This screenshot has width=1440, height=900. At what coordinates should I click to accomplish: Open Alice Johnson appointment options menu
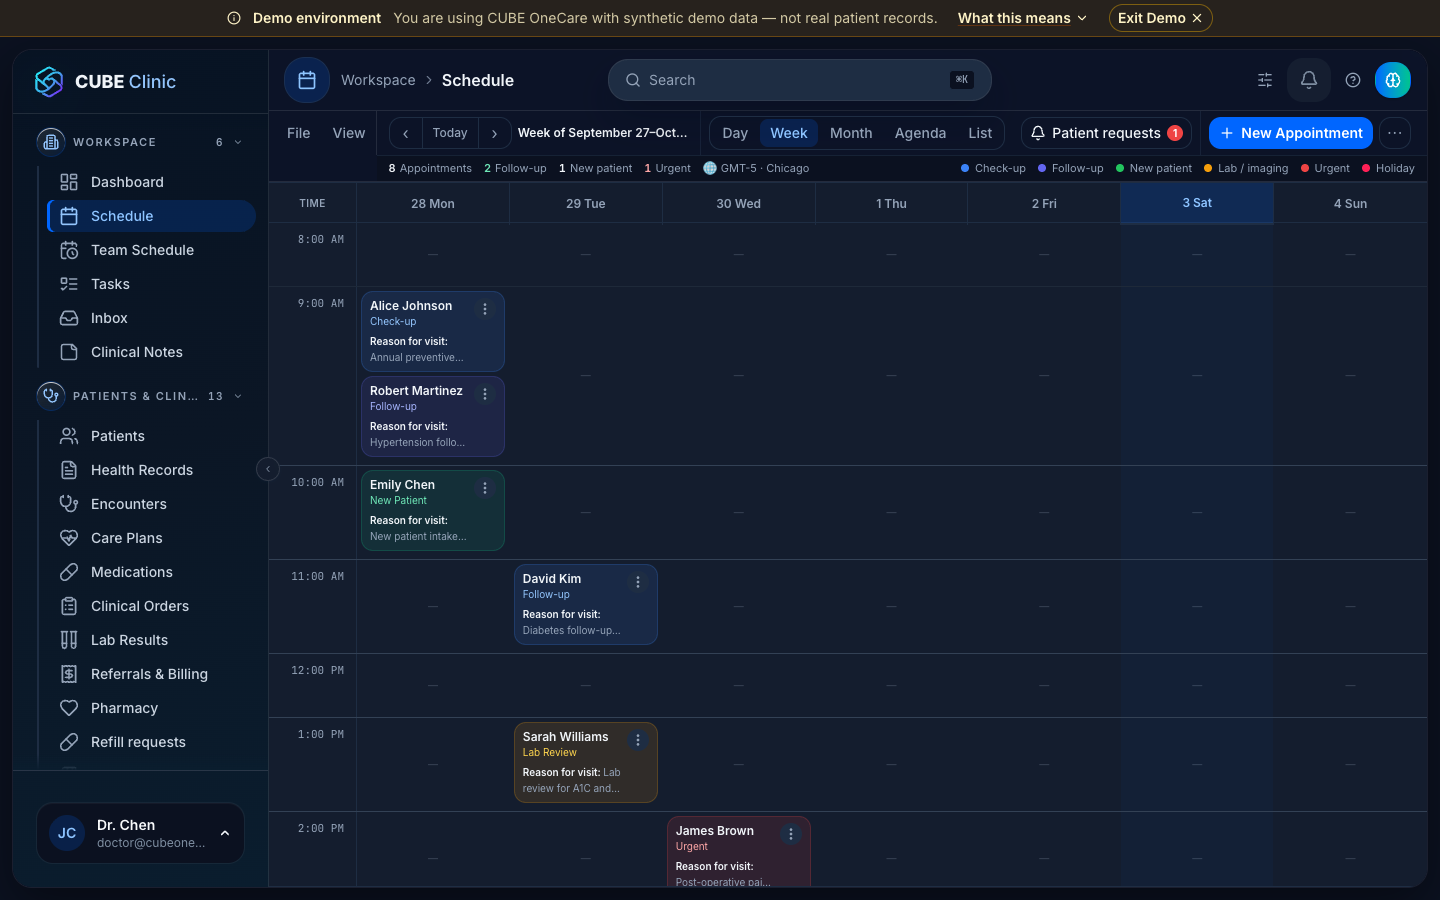point(485,309)
